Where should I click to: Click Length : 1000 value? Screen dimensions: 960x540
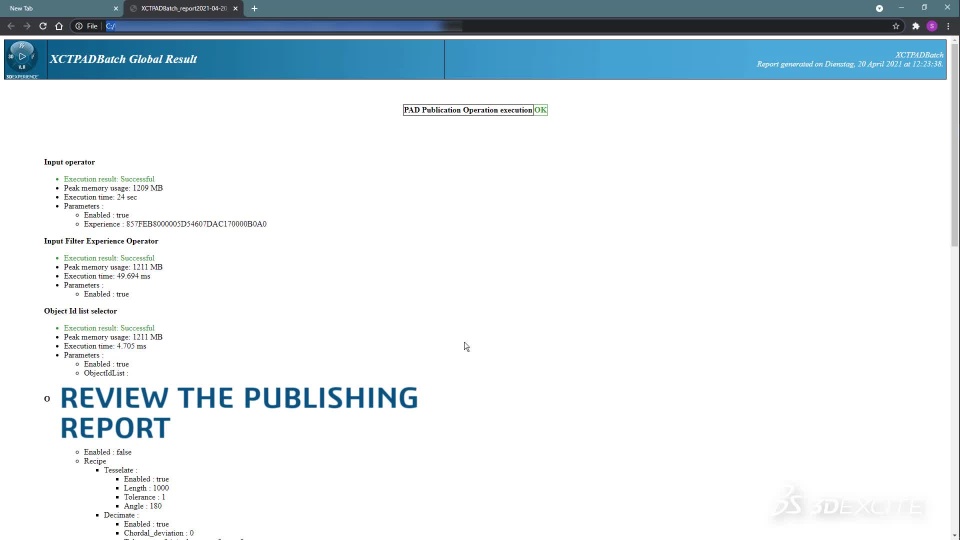(x=146, y=488)
